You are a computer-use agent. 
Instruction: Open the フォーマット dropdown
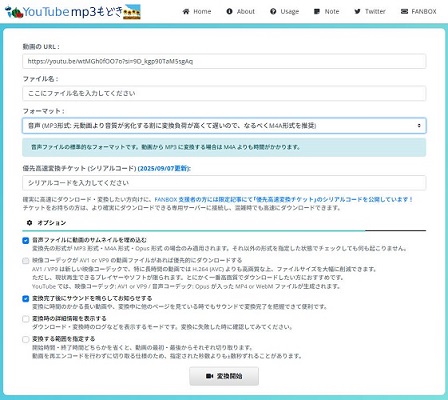[224, 126]
